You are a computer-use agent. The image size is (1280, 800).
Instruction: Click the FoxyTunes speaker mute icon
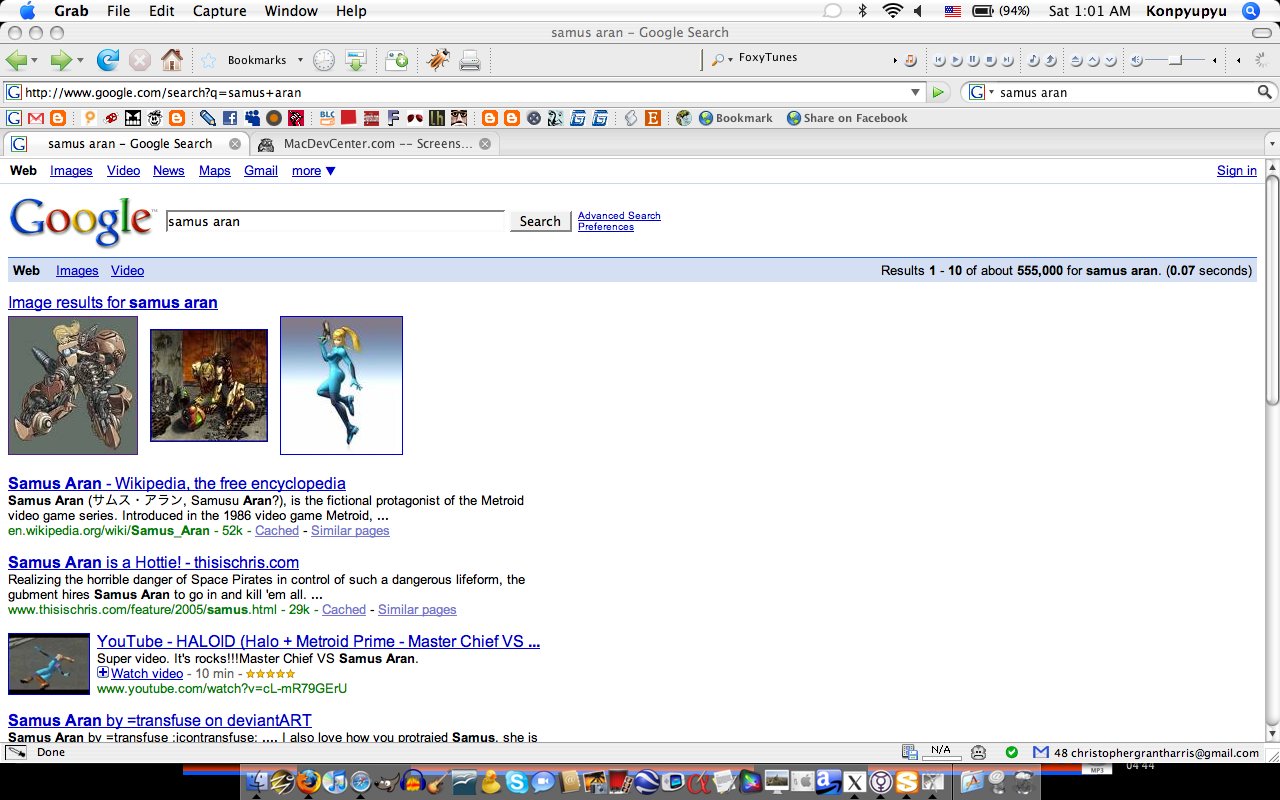pos(1137,61)
